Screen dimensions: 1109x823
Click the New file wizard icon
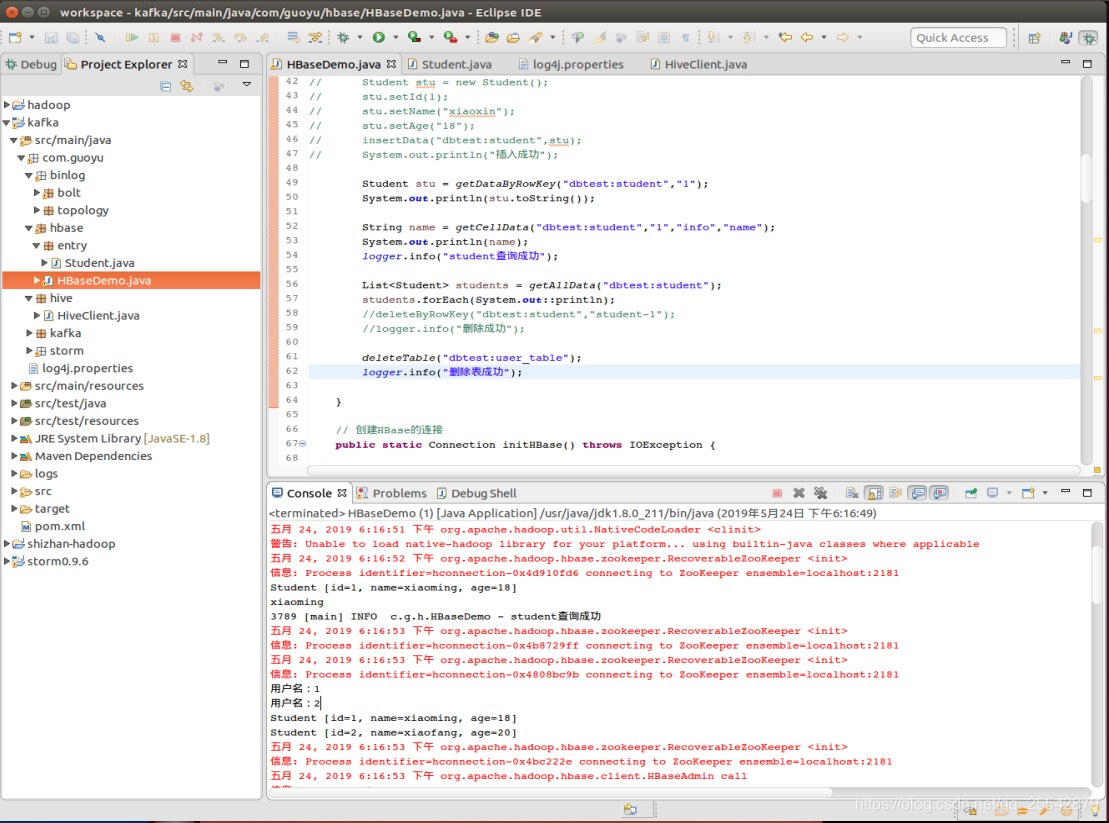click(x=15, y=37)
